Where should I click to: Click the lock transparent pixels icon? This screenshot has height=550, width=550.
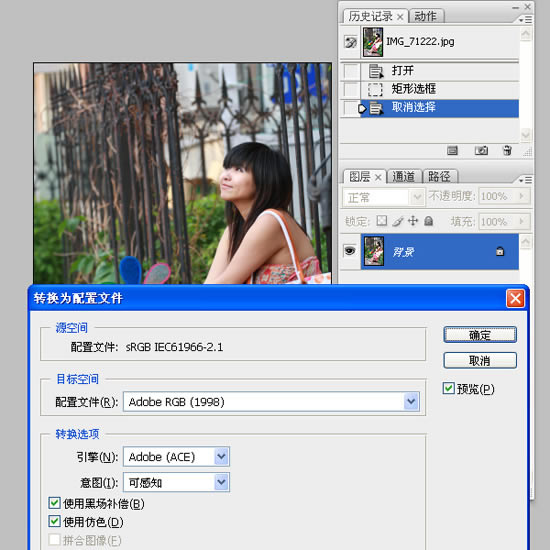[381, 221]
